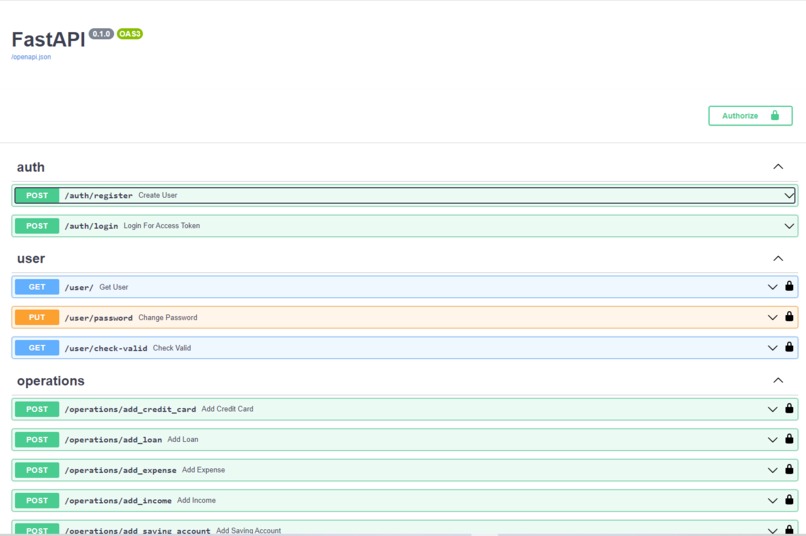Viewport: 806px width, 536px height.
Task: Click the operations section heading
Action: [50, 381]
